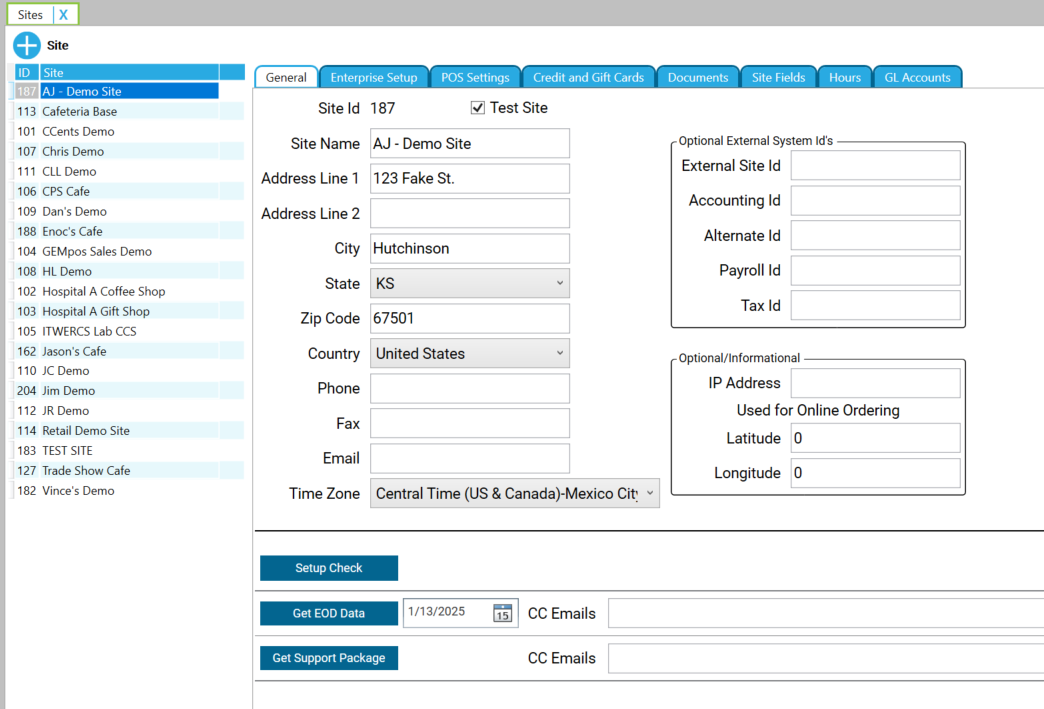Click the Get EOD Data button
1044x709 pixels.
coord(329,613)
